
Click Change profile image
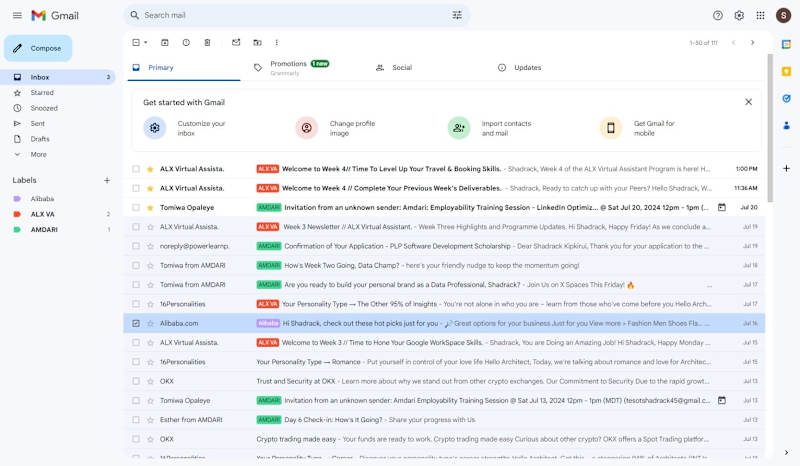[336, 128]
